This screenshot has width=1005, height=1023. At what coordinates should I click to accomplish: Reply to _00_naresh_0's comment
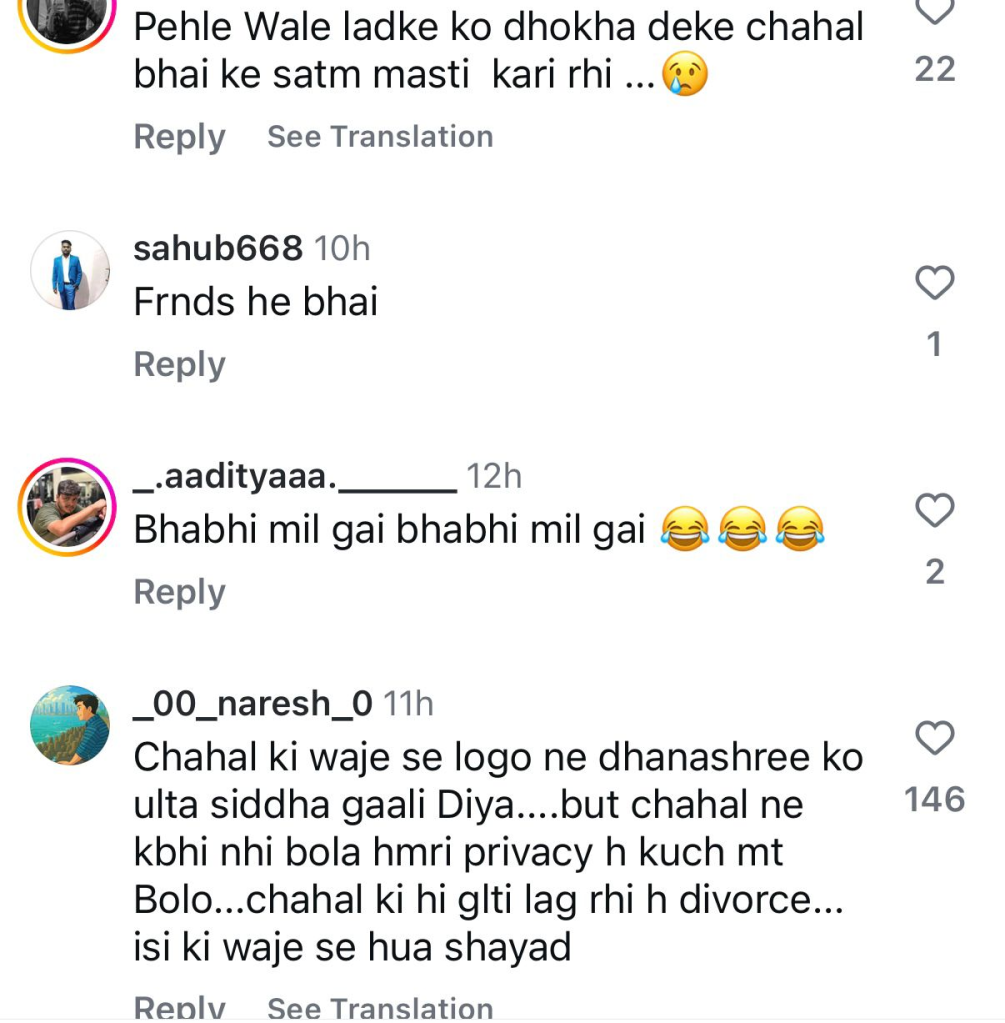pyautogui.click(x=179, y=1008)
